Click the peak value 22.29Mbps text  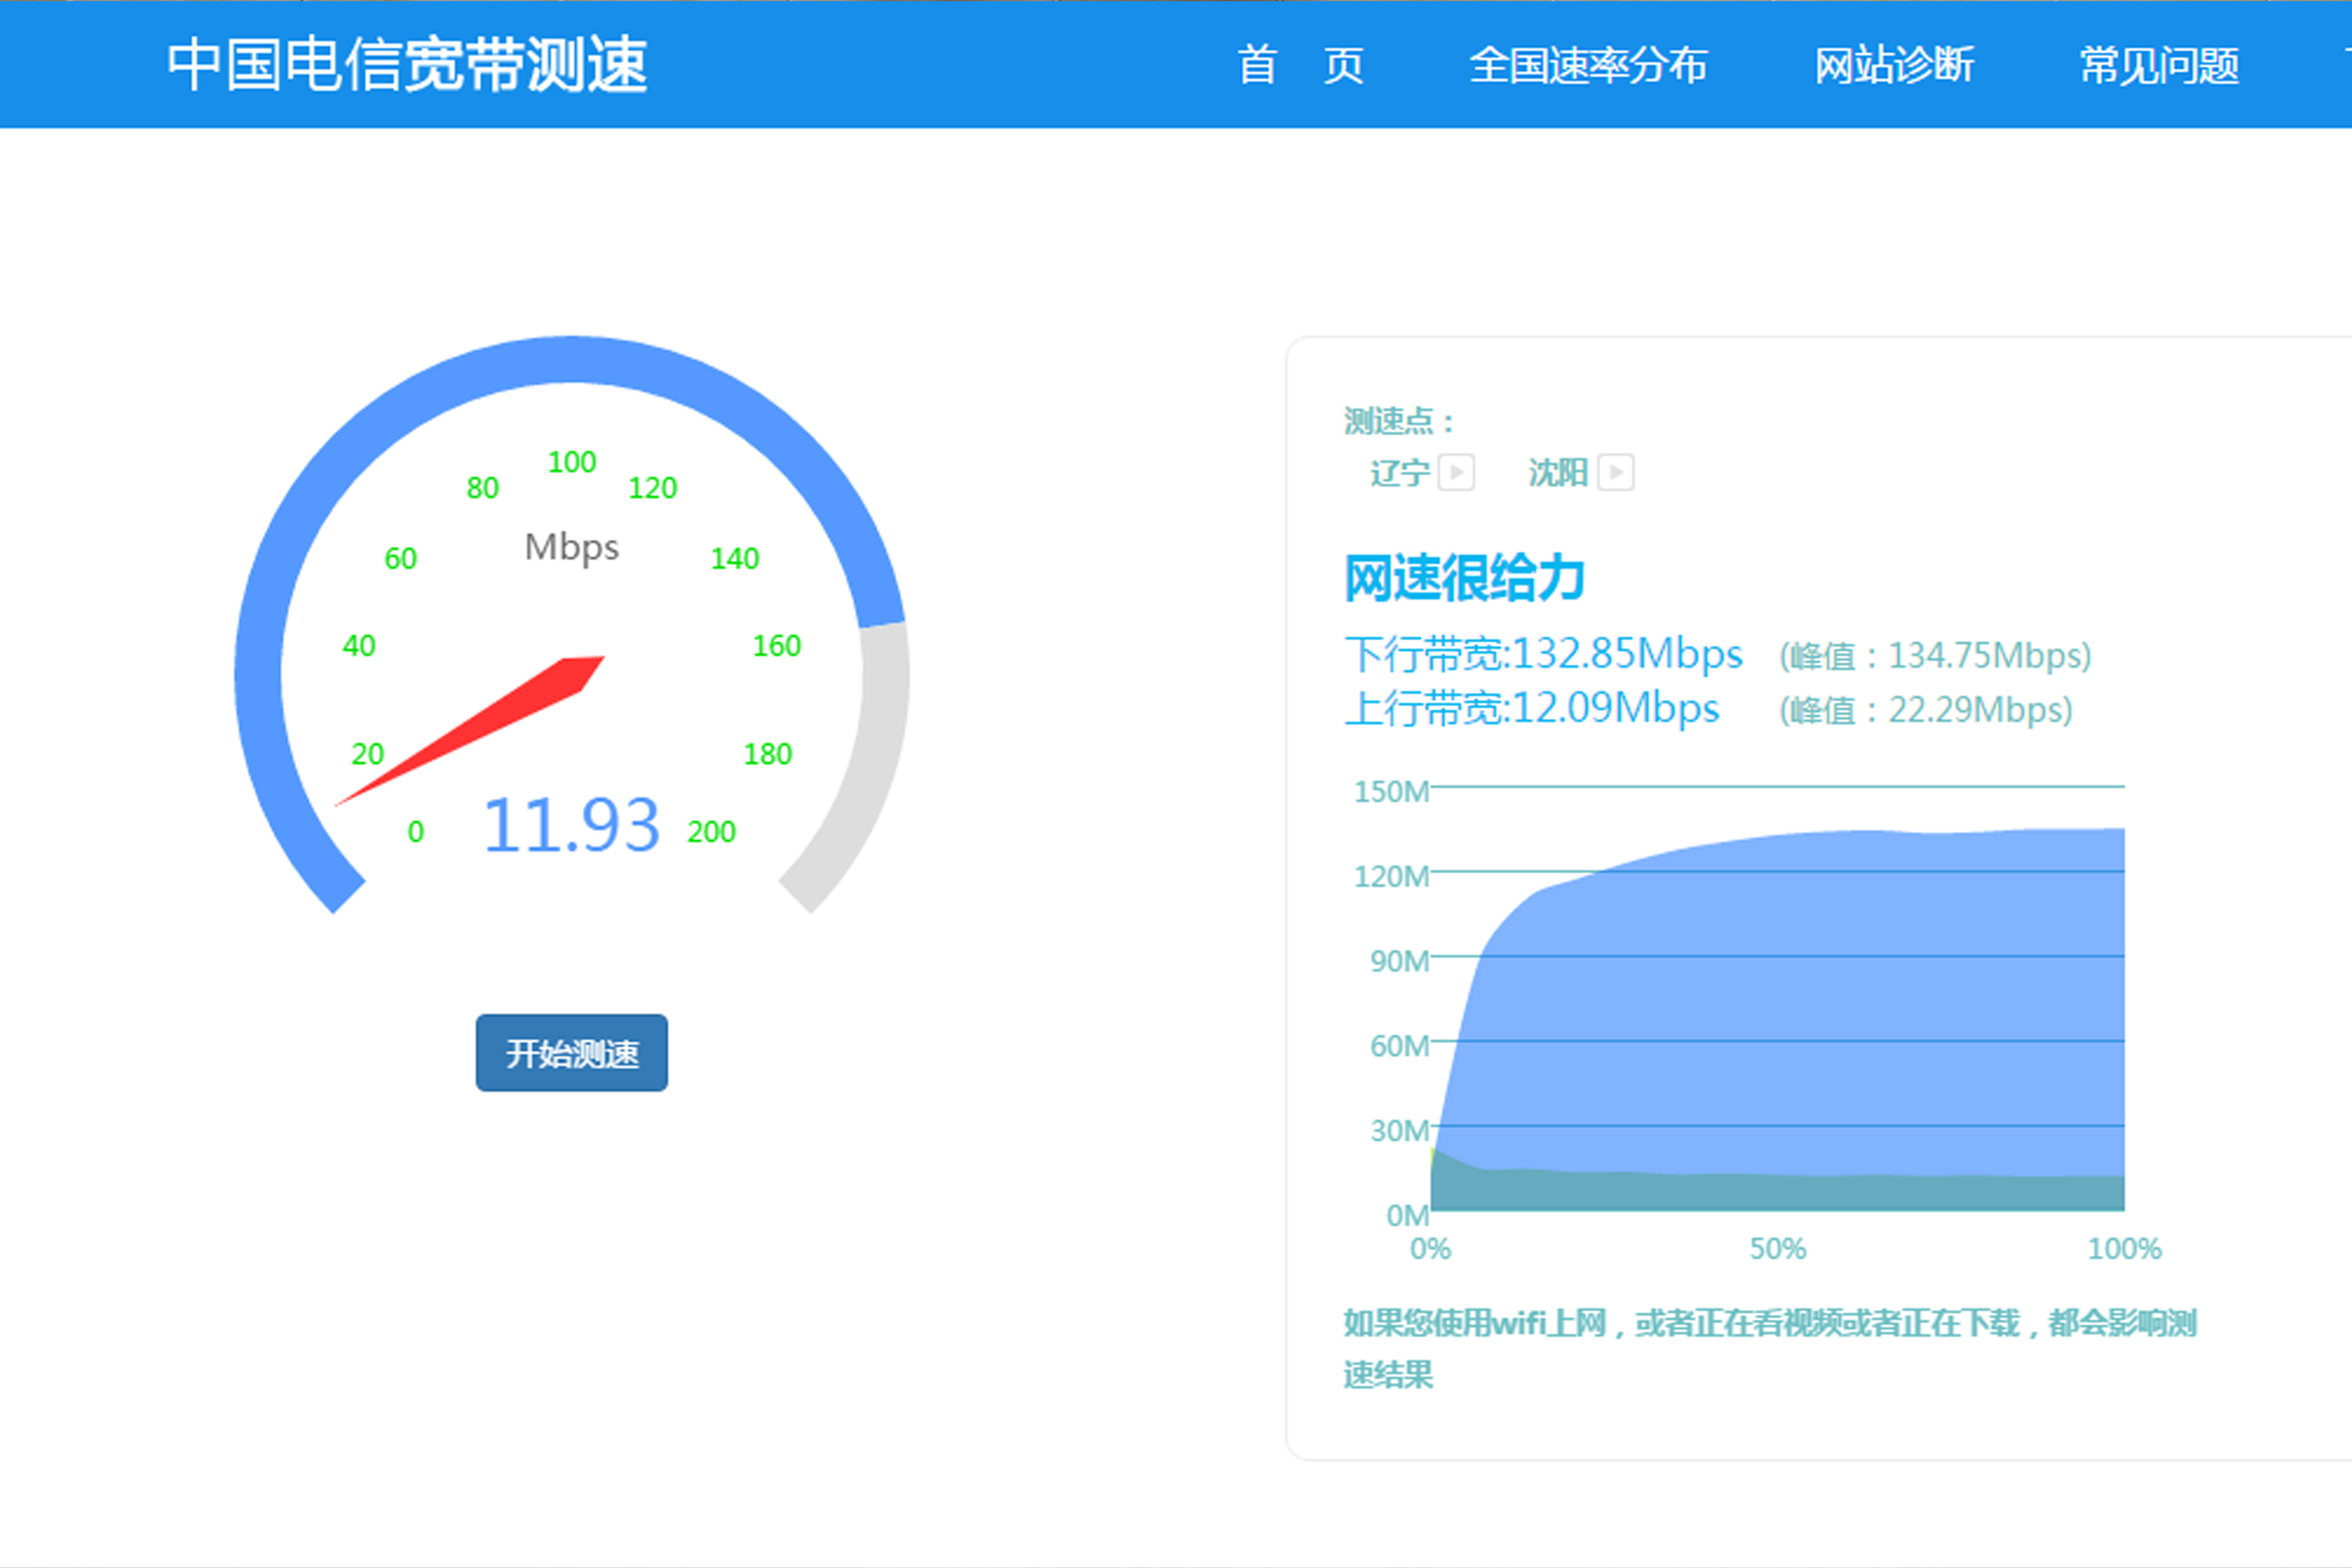tap(1926, 710)
